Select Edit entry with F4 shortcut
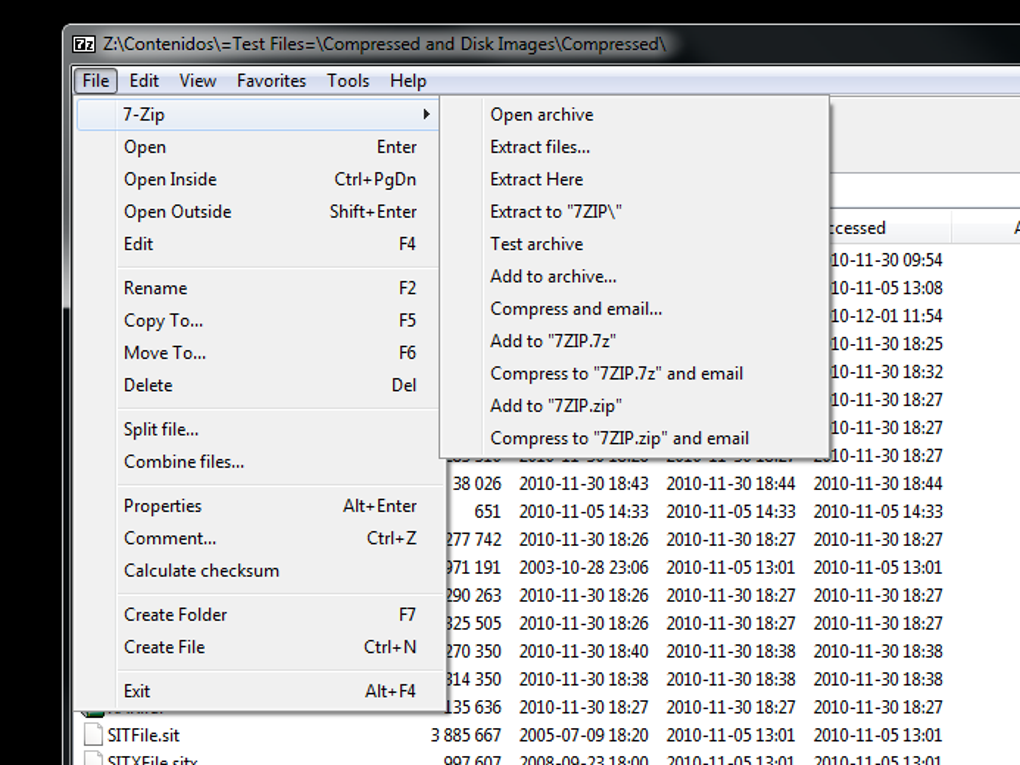The width and height of the screenshot is (1020, 765). point(258,245)
